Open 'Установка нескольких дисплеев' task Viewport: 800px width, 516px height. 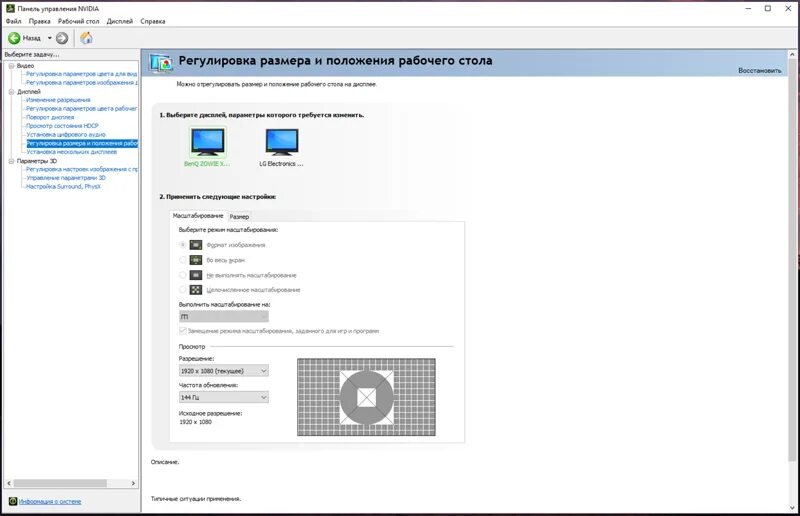coord(71,152)
